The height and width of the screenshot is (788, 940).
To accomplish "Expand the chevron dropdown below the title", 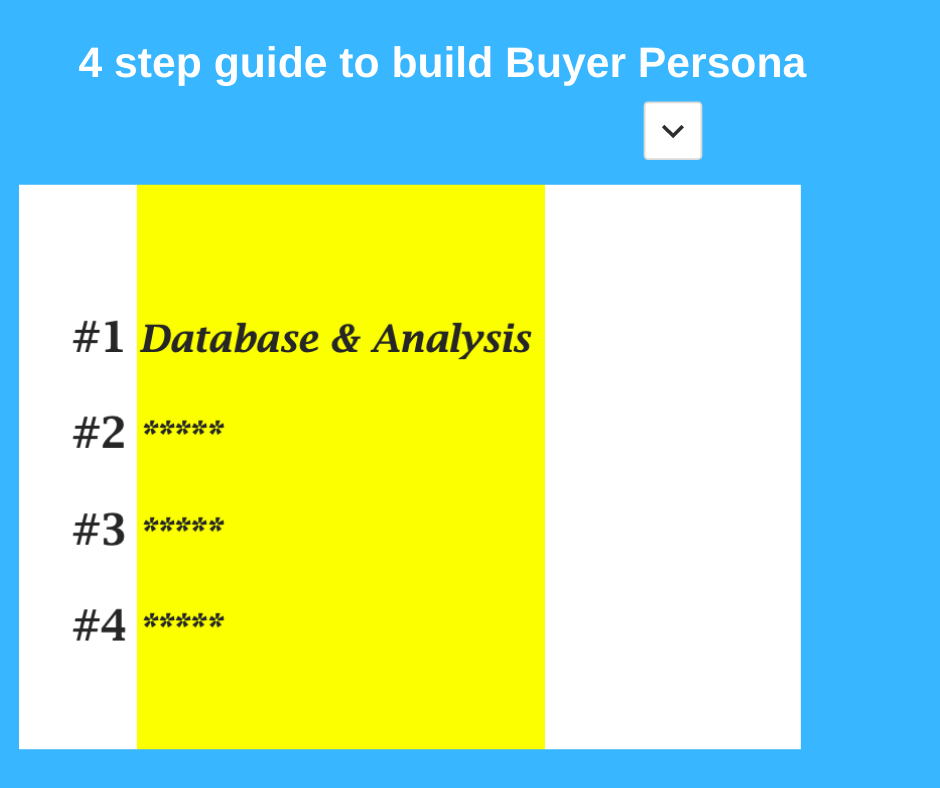I will click(x=673, y=131).
